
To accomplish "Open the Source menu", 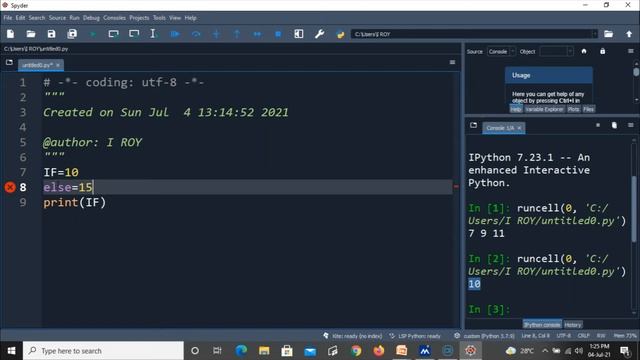I will (x=57, y=18).
